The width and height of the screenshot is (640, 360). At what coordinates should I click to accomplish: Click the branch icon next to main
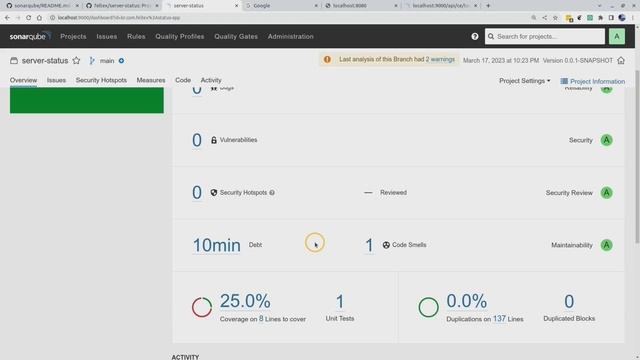coord(92,61)
